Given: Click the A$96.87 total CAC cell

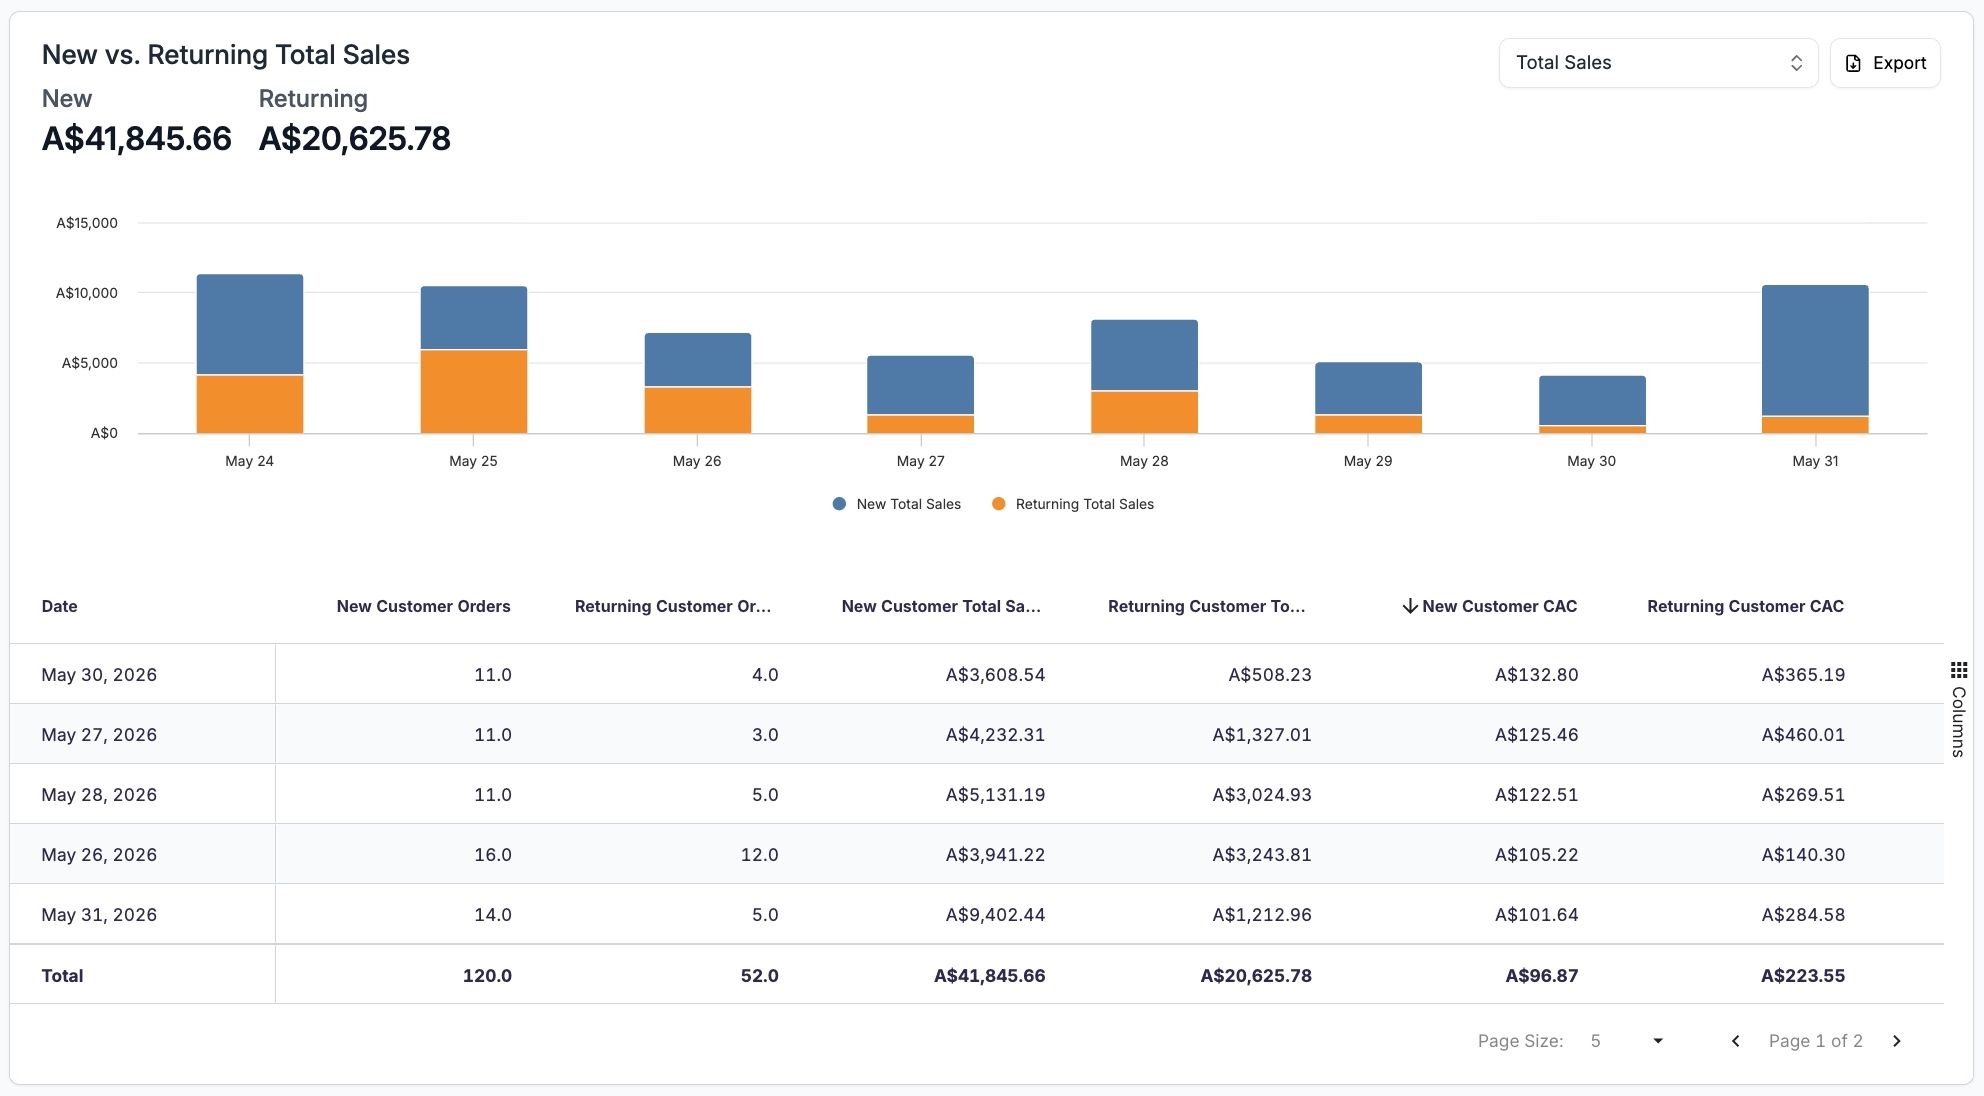Looking at the screenshot, I should [1542, 976].
